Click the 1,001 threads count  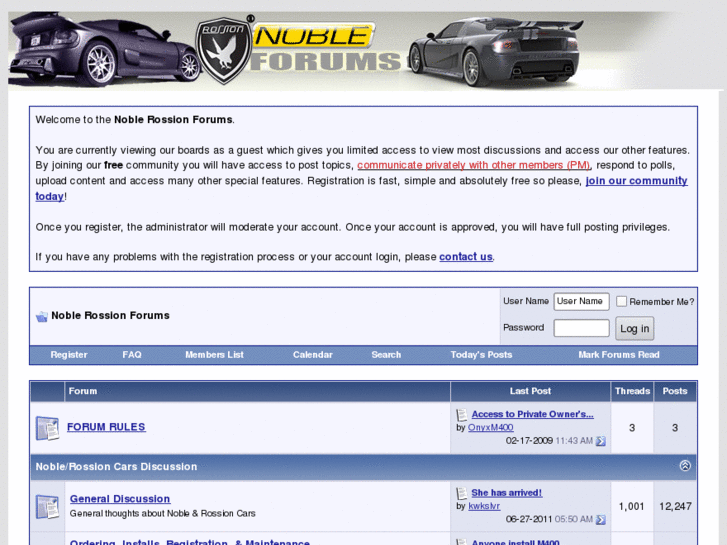point(631,507)
